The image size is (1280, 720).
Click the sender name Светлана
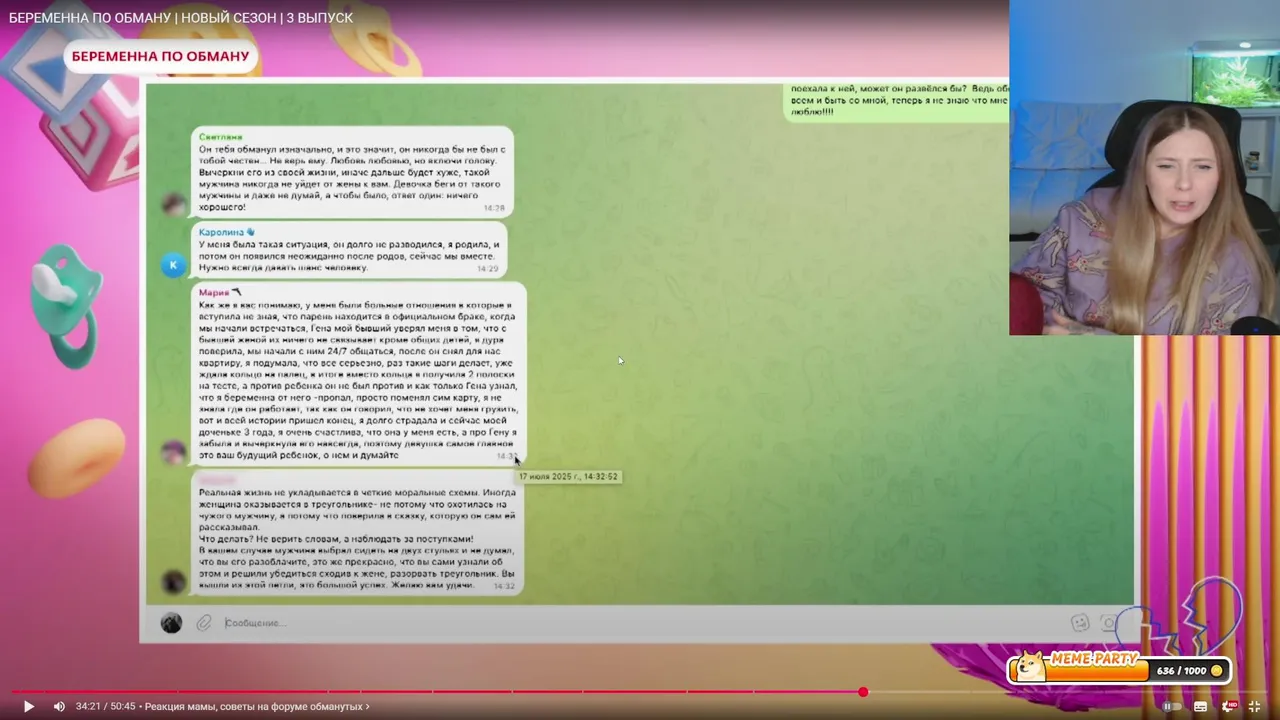point(220,136)
